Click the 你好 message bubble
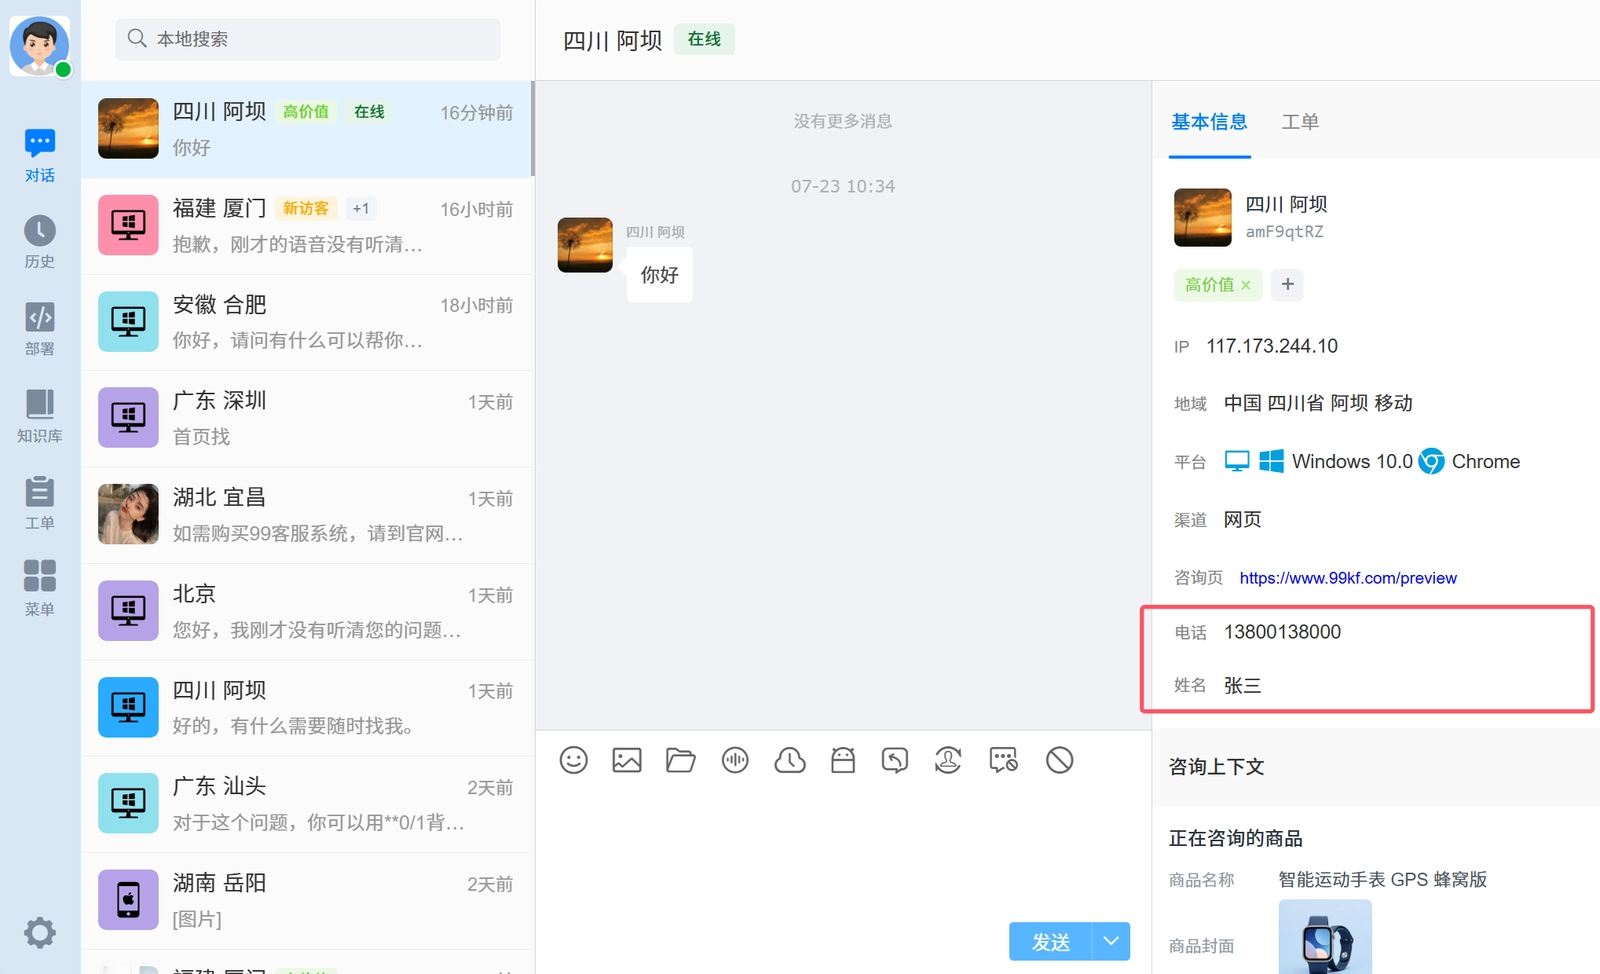Screen dimensions: 1600x974 coord(659,275)
